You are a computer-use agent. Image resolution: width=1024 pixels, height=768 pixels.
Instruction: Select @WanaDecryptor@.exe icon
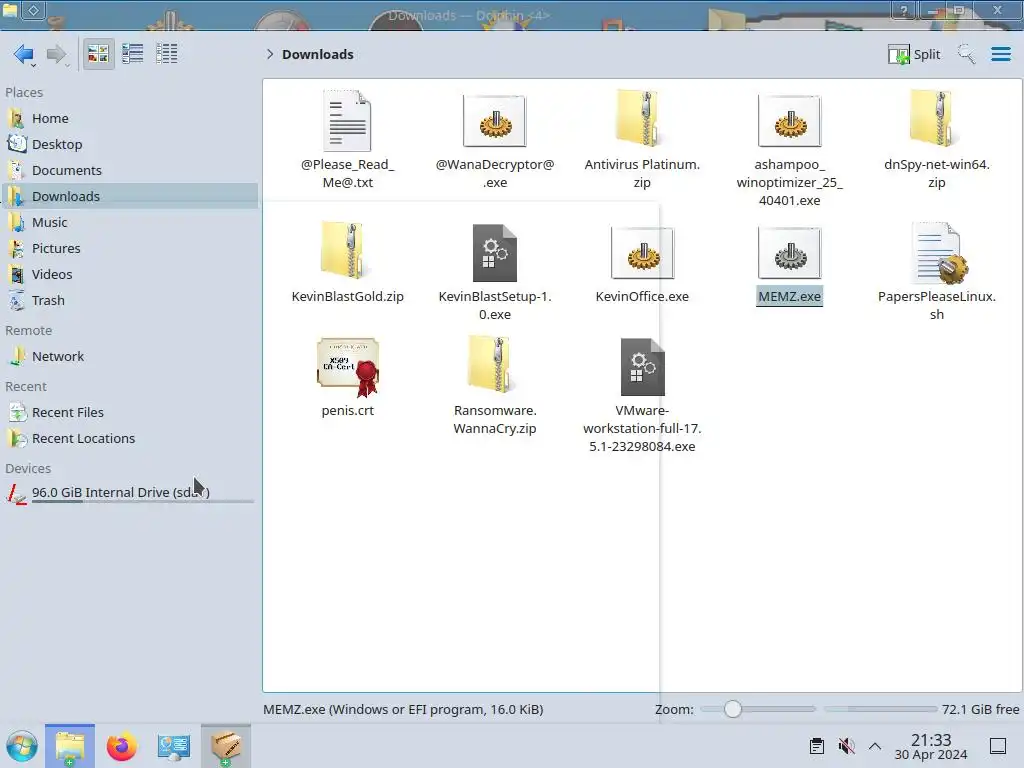tap(494, 121)
